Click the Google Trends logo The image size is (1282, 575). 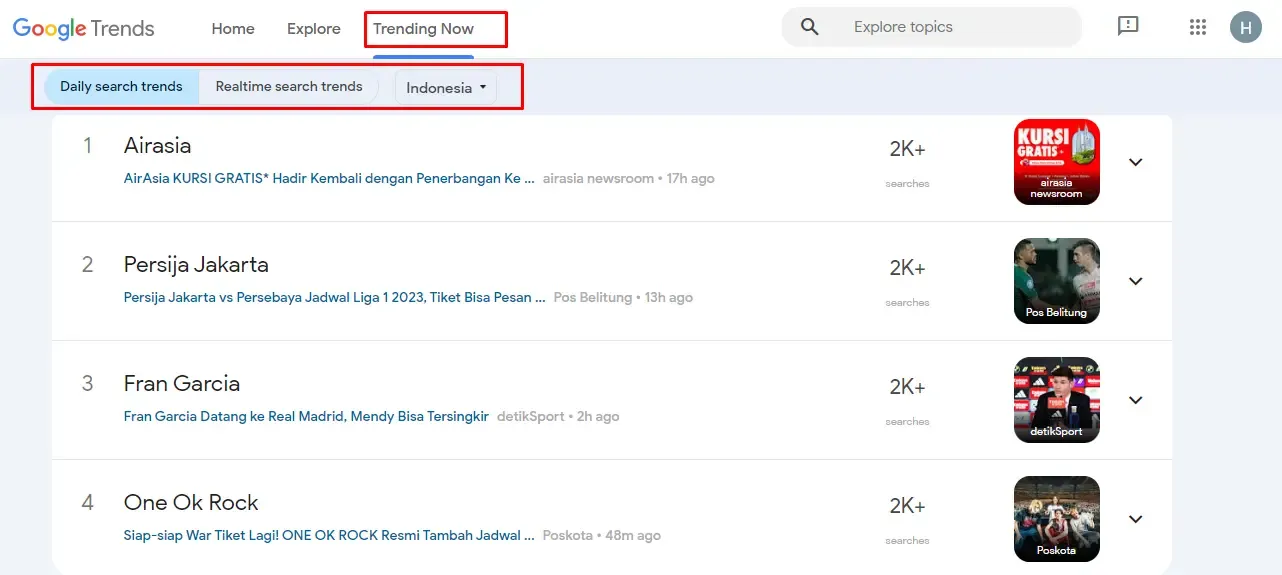click(84, 28)
